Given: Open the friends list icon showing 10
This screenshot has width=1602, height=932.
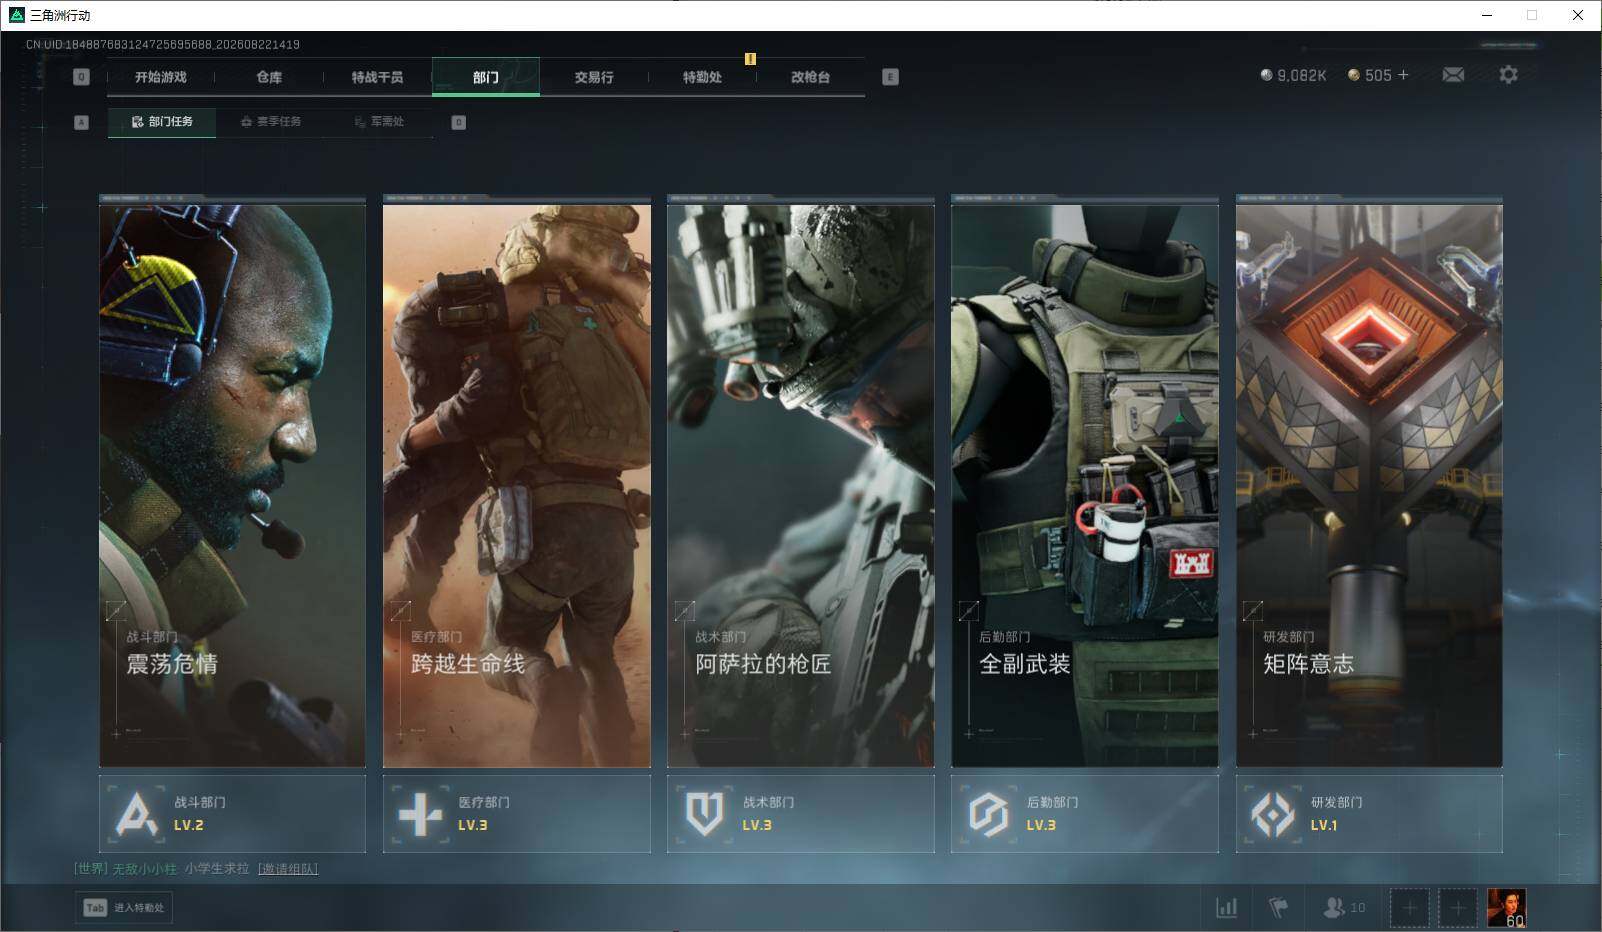Looking at the screenshot, I should click(1343, 907).
